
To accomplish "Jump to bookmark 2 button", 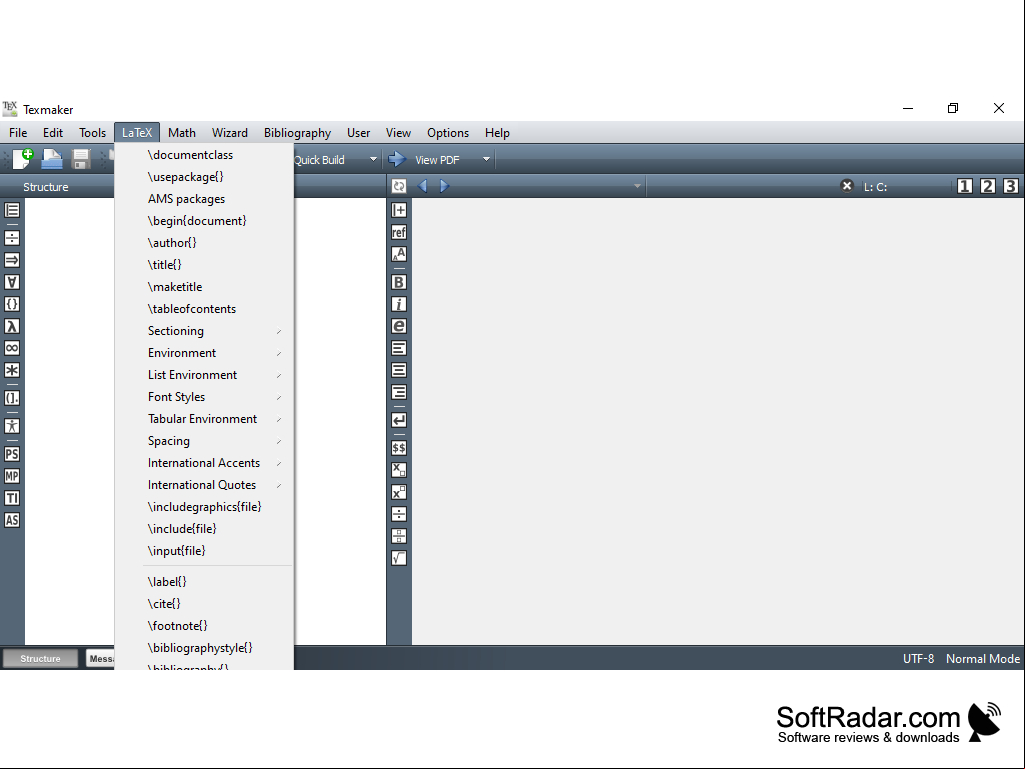I will [x=987, y=186].
